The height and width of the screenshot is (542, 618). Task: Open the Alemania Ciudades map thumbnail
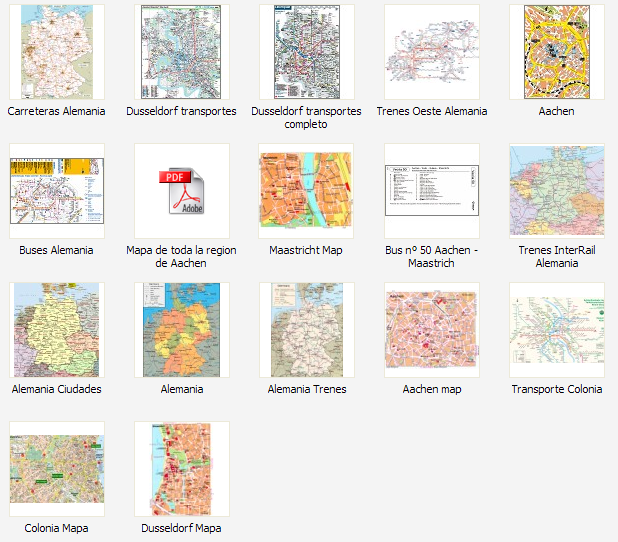(56, 329)
